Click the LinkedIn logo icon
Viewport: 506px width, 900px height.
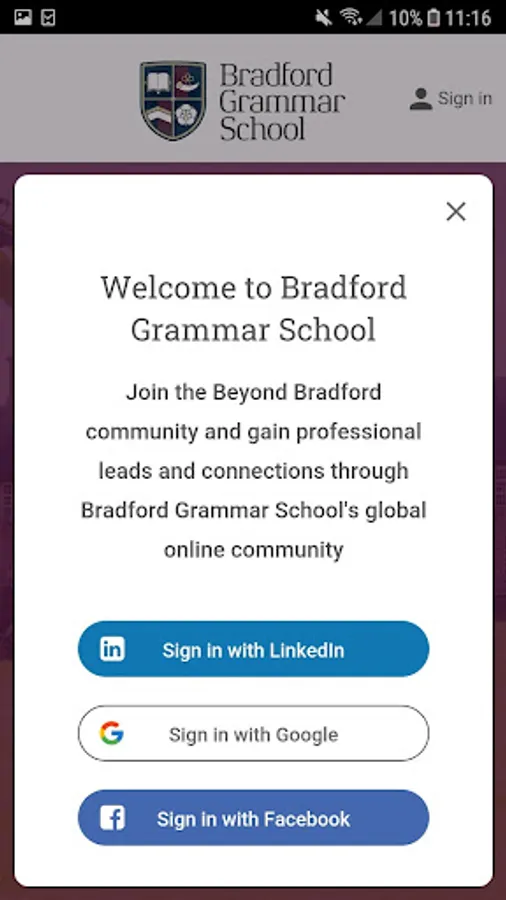112,649
